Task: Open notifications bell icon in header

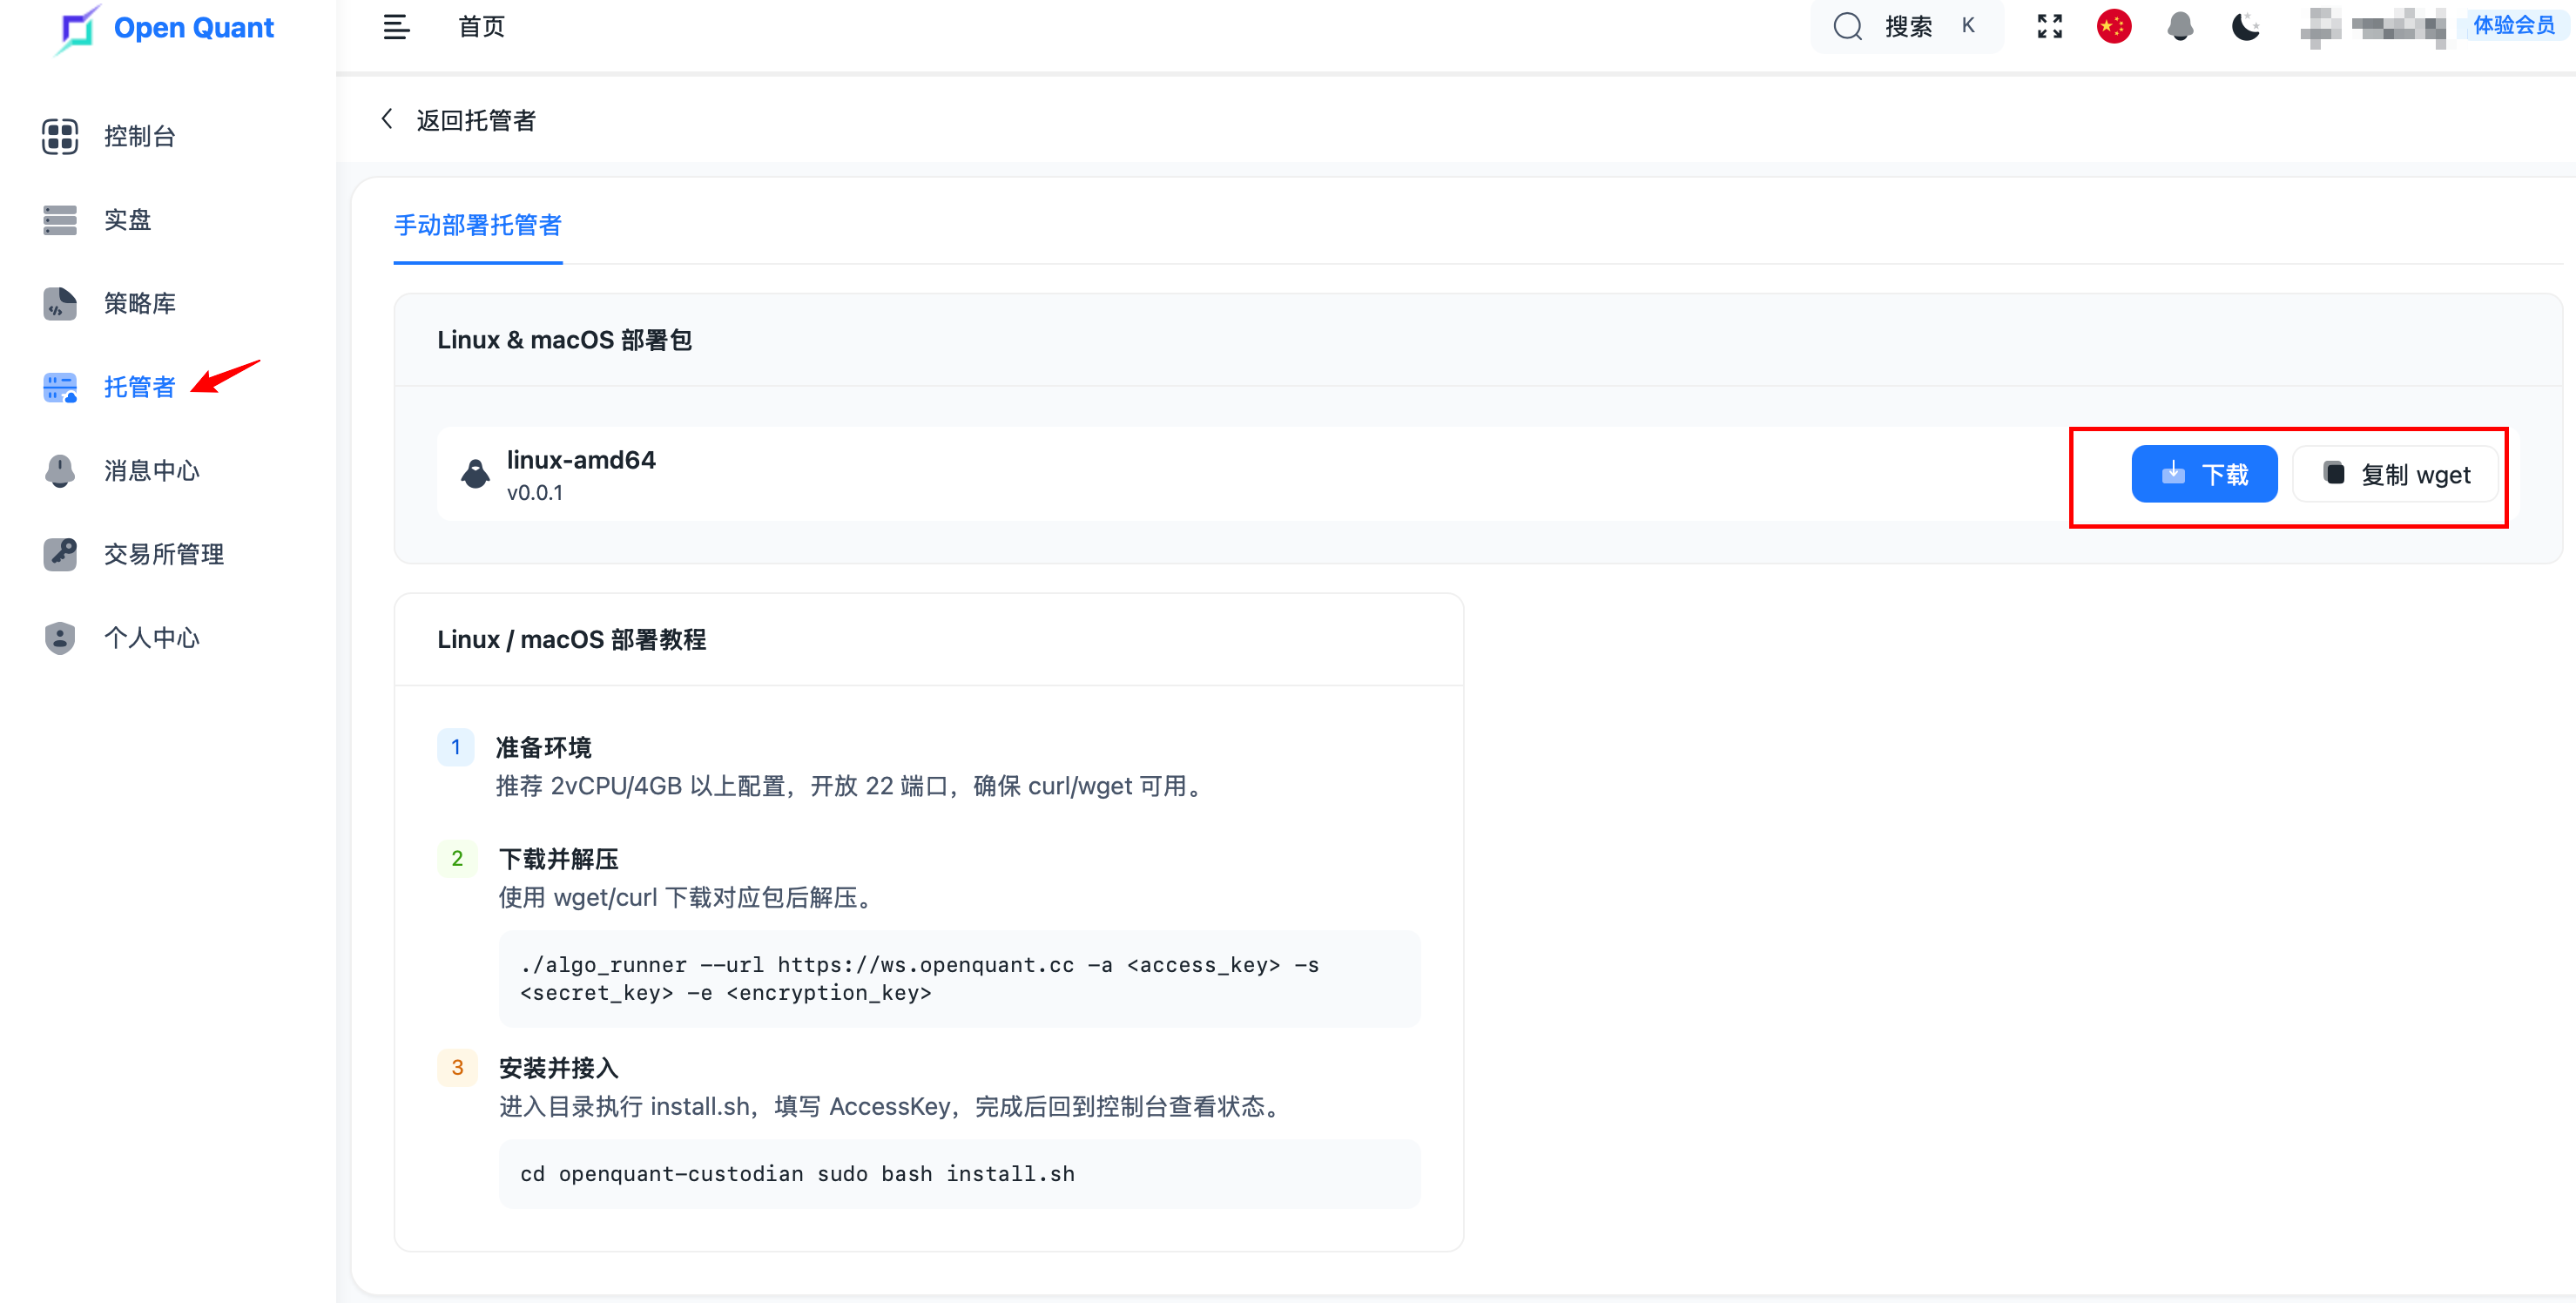Action: [2180, 27]
